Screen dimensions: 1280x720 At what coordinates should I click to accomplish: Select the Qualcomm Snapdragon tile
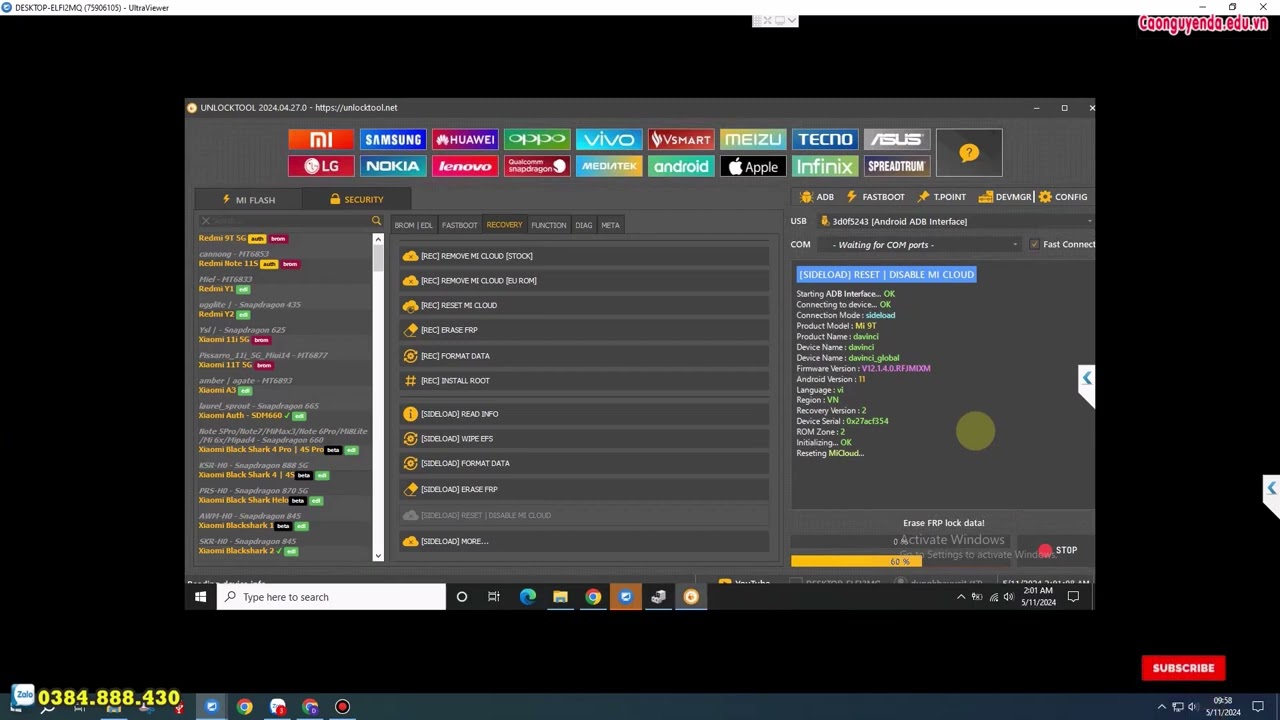[x=537, y=167]
